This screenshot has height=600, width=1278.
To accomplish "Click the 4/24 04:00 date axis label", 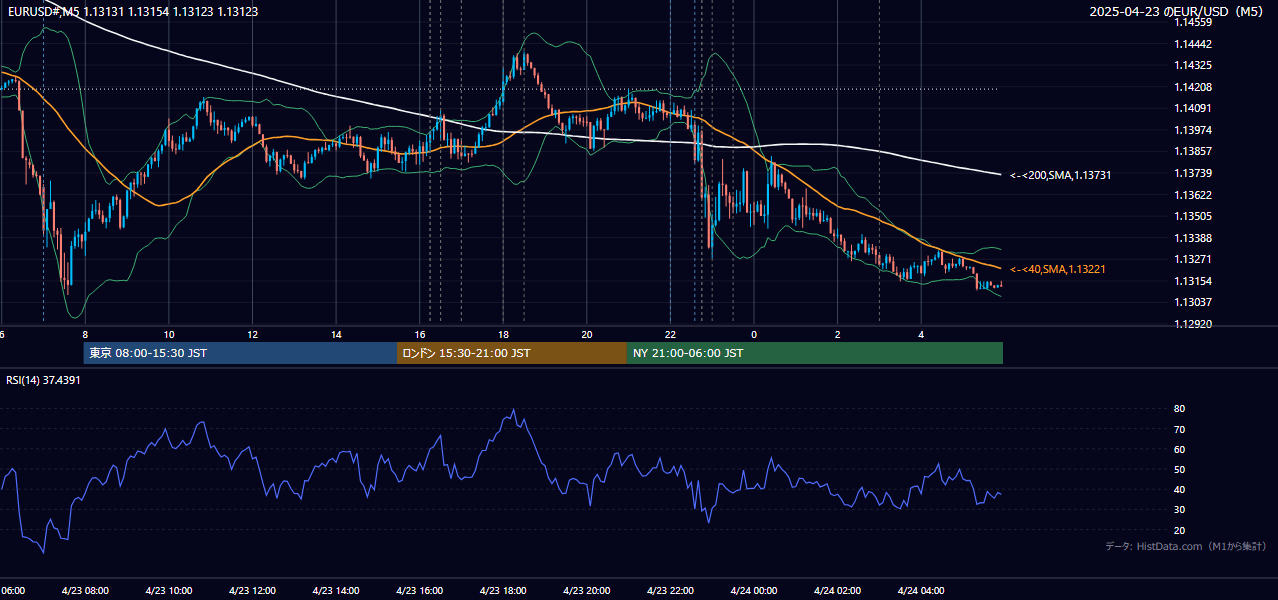I will (x=921, y=591).
